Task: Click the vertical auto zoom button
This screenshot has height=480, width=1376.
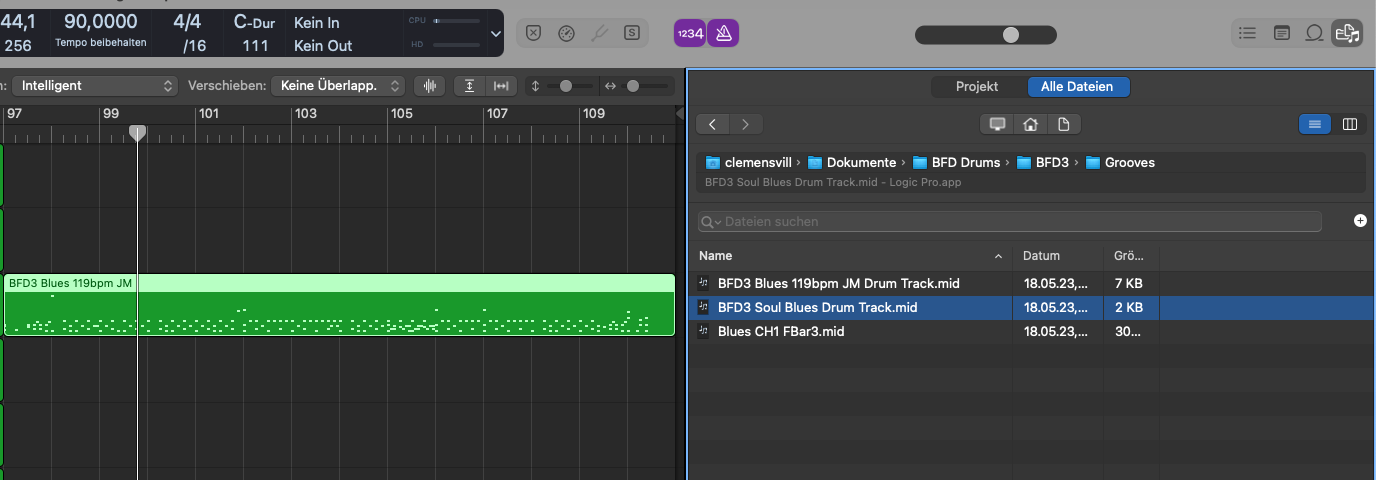Action: [x=469, y=86]
